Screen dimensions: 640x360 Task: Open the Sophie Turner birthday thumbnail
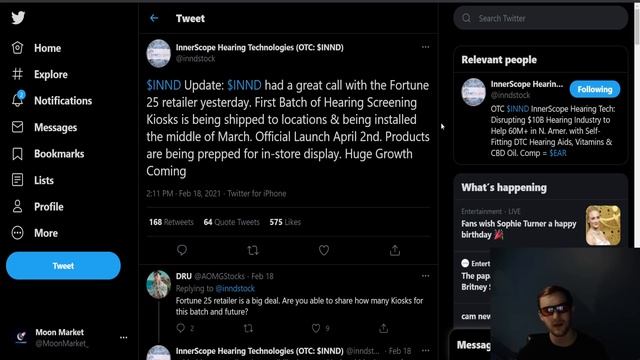point(603,225)
